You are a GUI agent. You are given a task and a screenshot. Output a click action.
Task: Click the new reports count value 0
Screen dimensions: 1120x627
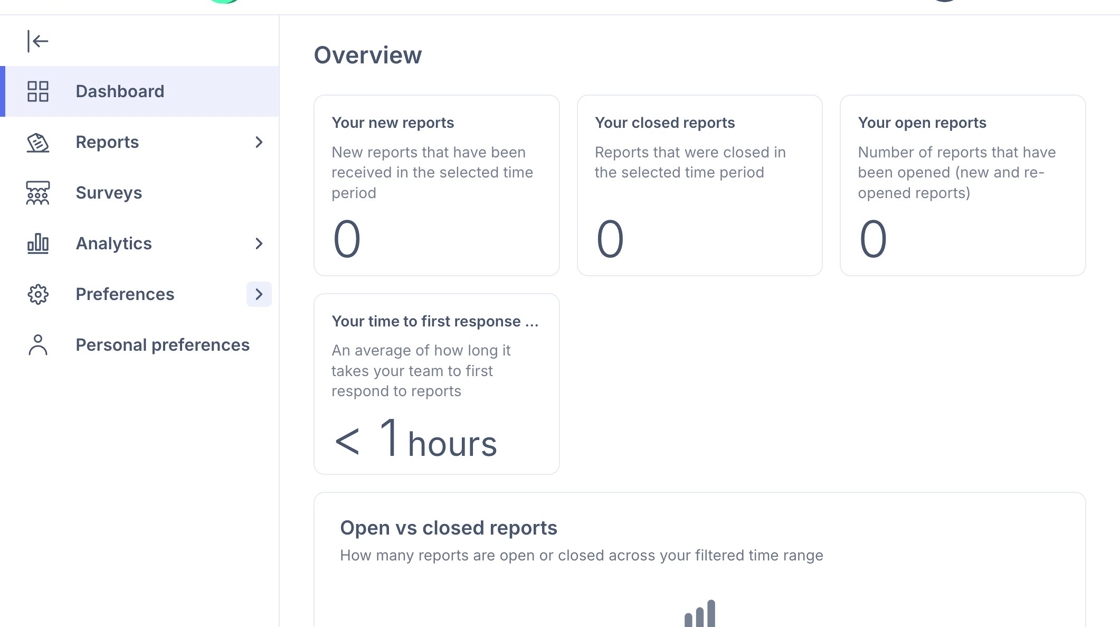pos(347,239)
